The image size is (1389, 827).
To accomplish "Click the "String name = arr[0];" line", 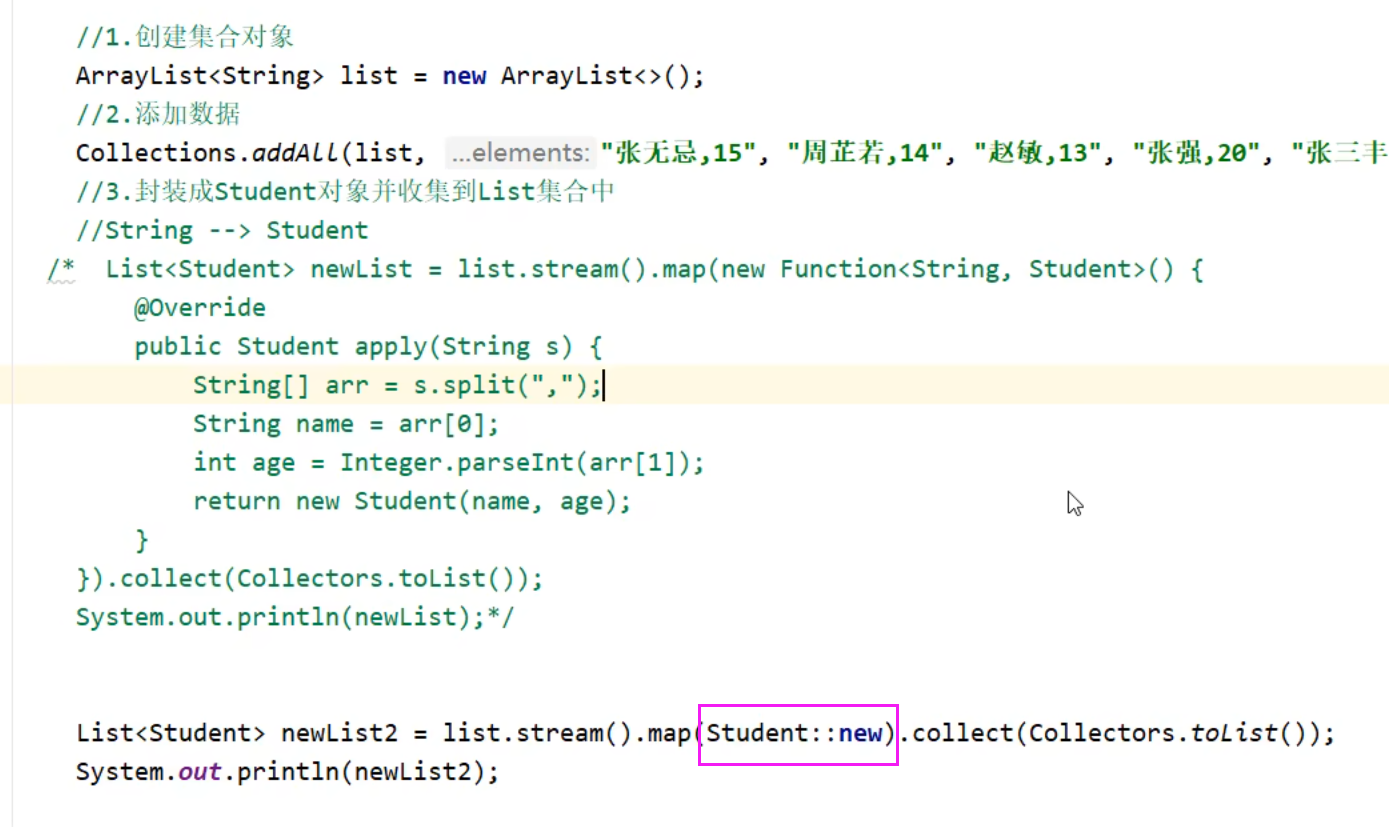I will [x=345, y=424].
